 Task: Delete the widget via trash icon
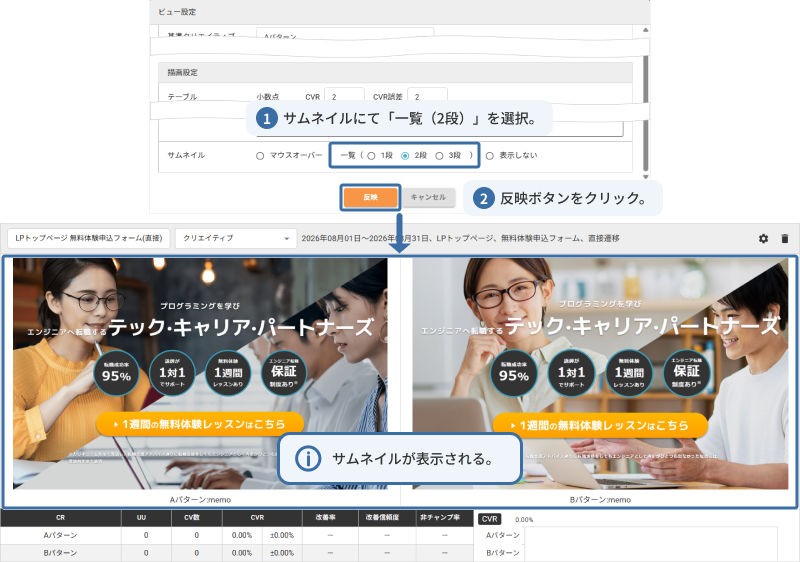point(785,238)
